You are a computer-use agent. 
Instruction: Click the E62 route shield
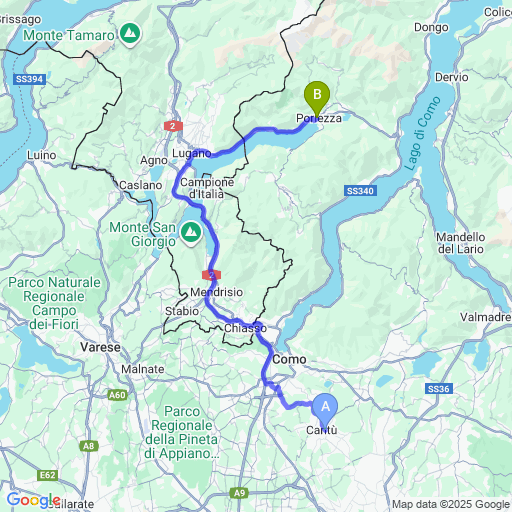48,475
